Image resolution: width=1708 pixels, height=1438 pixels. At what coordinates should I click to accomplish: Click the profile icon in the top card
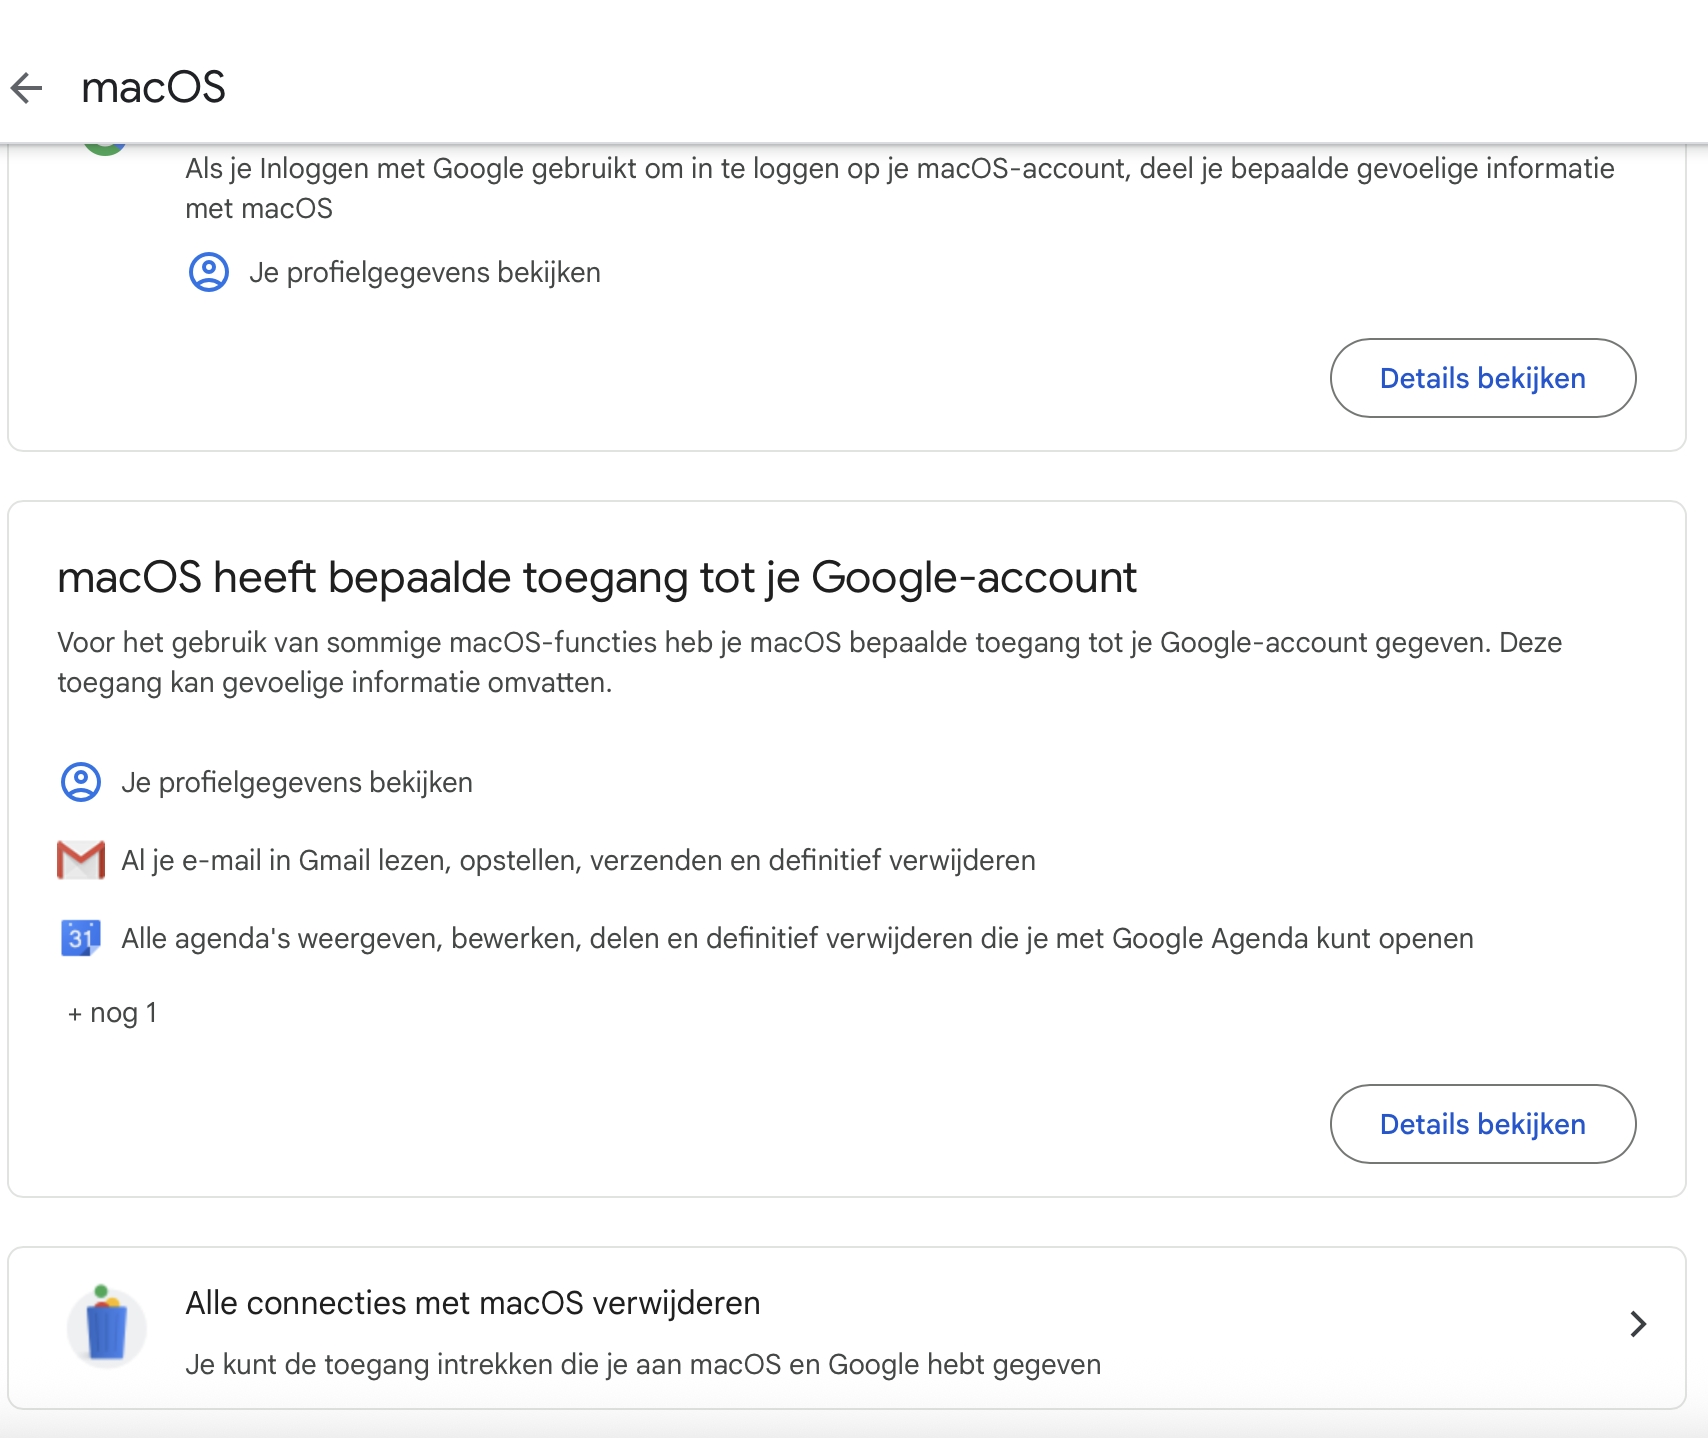pos(209,272)
